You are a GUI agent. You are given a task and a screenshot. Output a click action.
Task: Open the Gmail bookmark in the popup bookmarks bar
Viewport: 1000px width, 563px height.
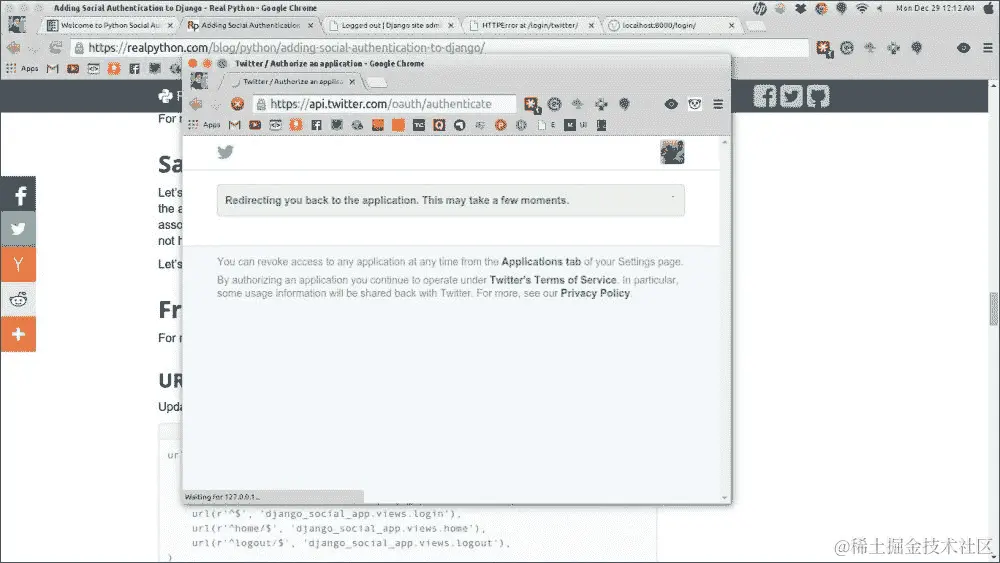click(235, 125)
